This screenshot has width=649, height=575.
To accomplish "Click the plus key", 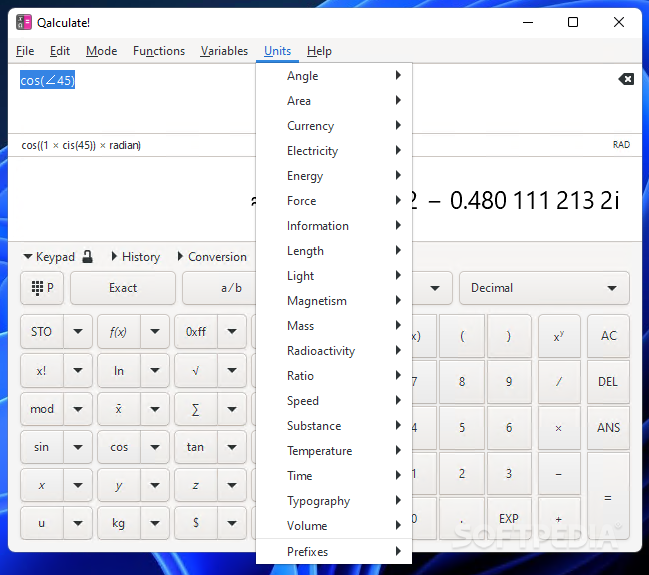I will coord(559,519).
